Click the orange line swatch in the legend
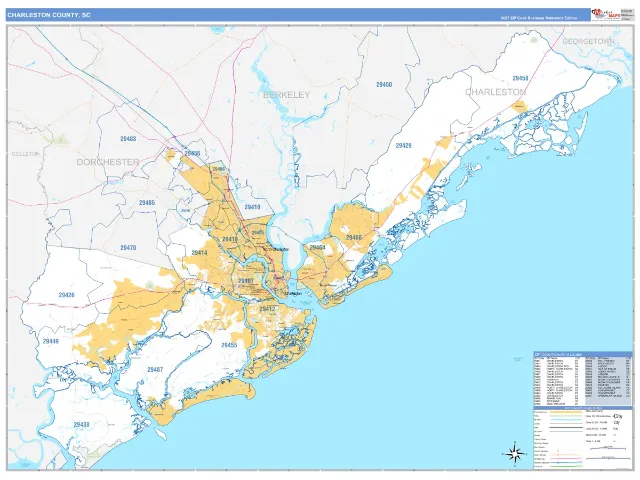Image resolution: width=640 pixels, height=480 pixels. (x=566, y=412)
